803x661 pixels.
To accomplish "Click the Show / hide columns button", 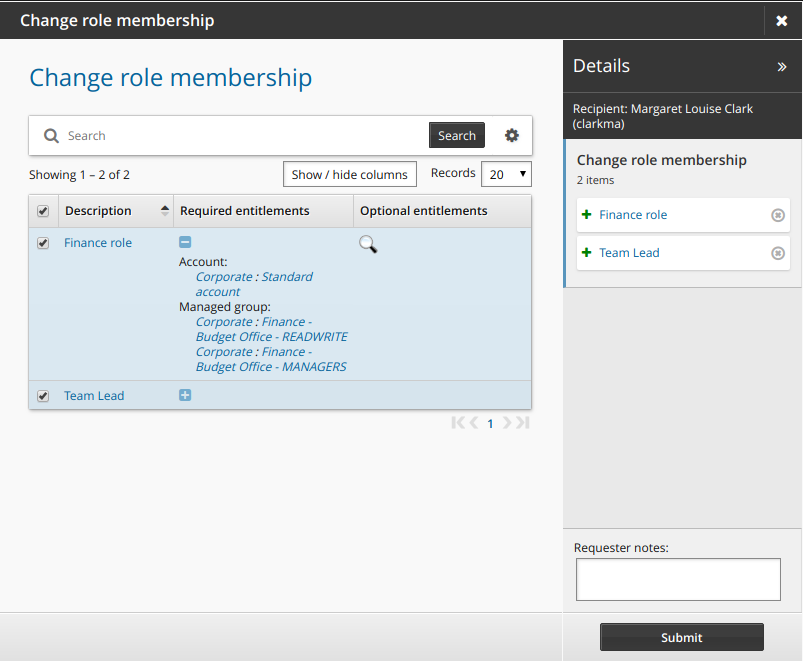I will pyautogui.click(x=350, y=174).
